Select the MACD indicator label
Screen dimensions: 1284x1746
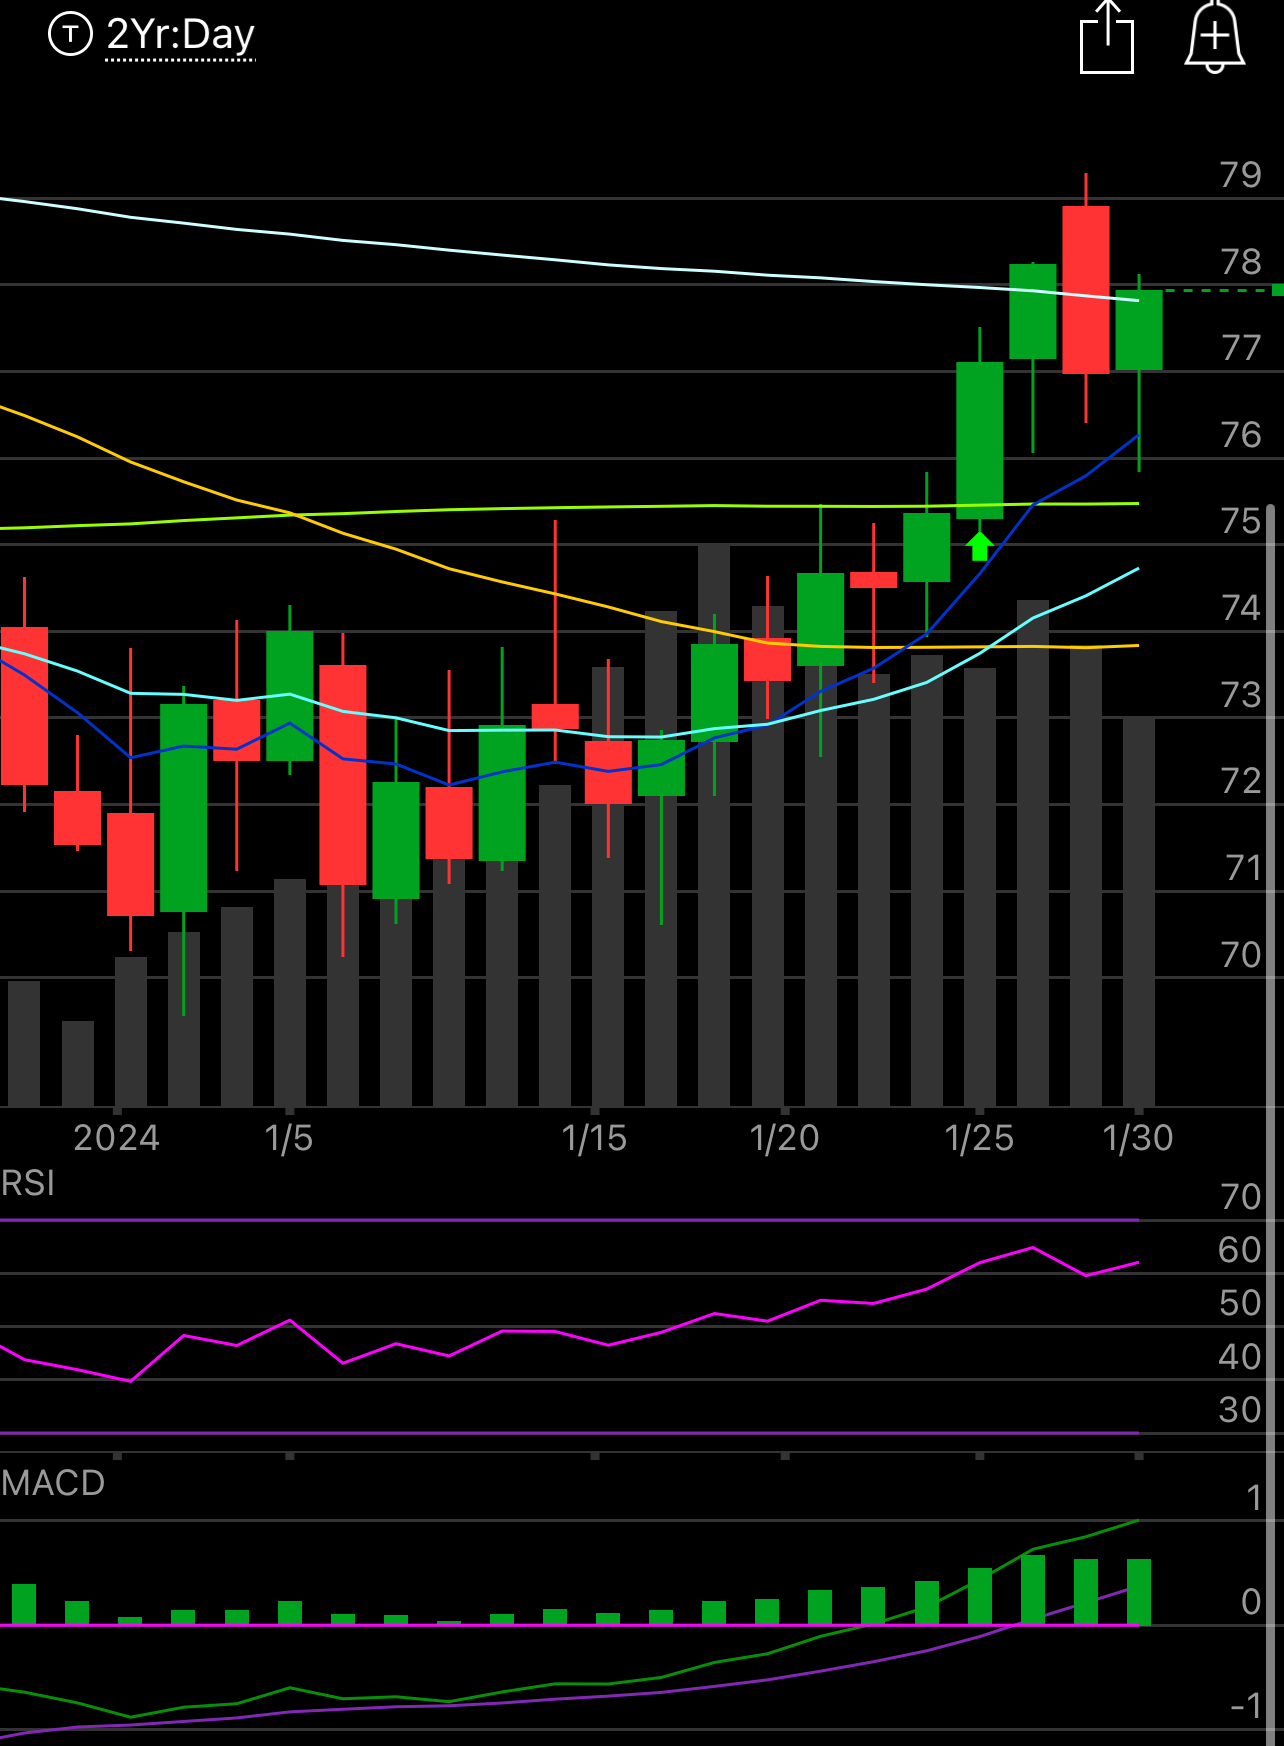click(x=53, y=1483)
